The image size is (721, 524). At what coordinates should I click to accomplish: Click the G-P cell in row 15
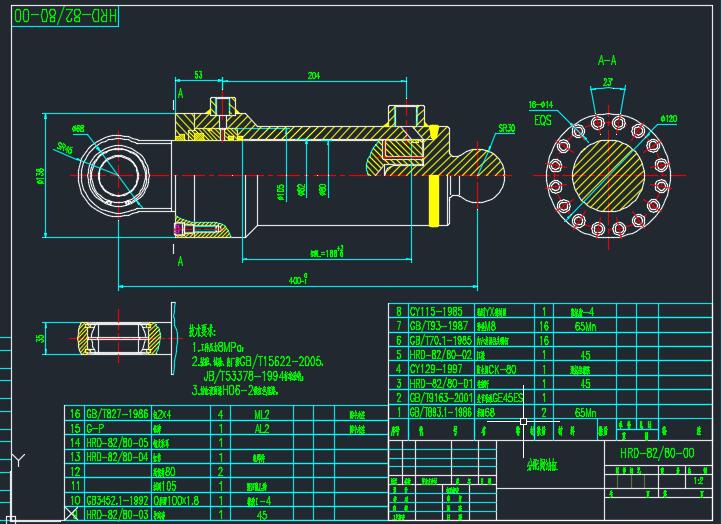pyautogui.click(x=95, y=428)
